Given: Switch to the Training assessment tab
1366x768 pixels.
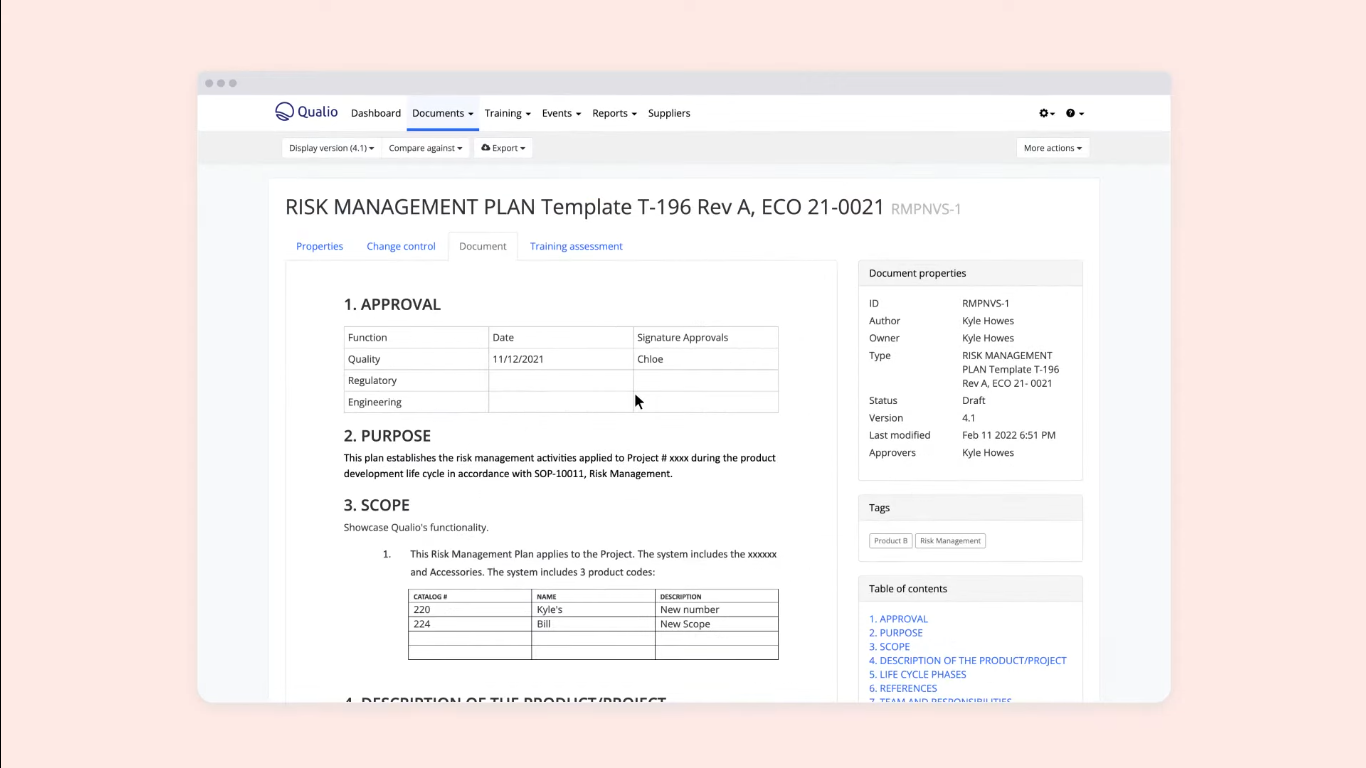Looking at the screenshot, I should pyautogui.click(x=576, y=246).
